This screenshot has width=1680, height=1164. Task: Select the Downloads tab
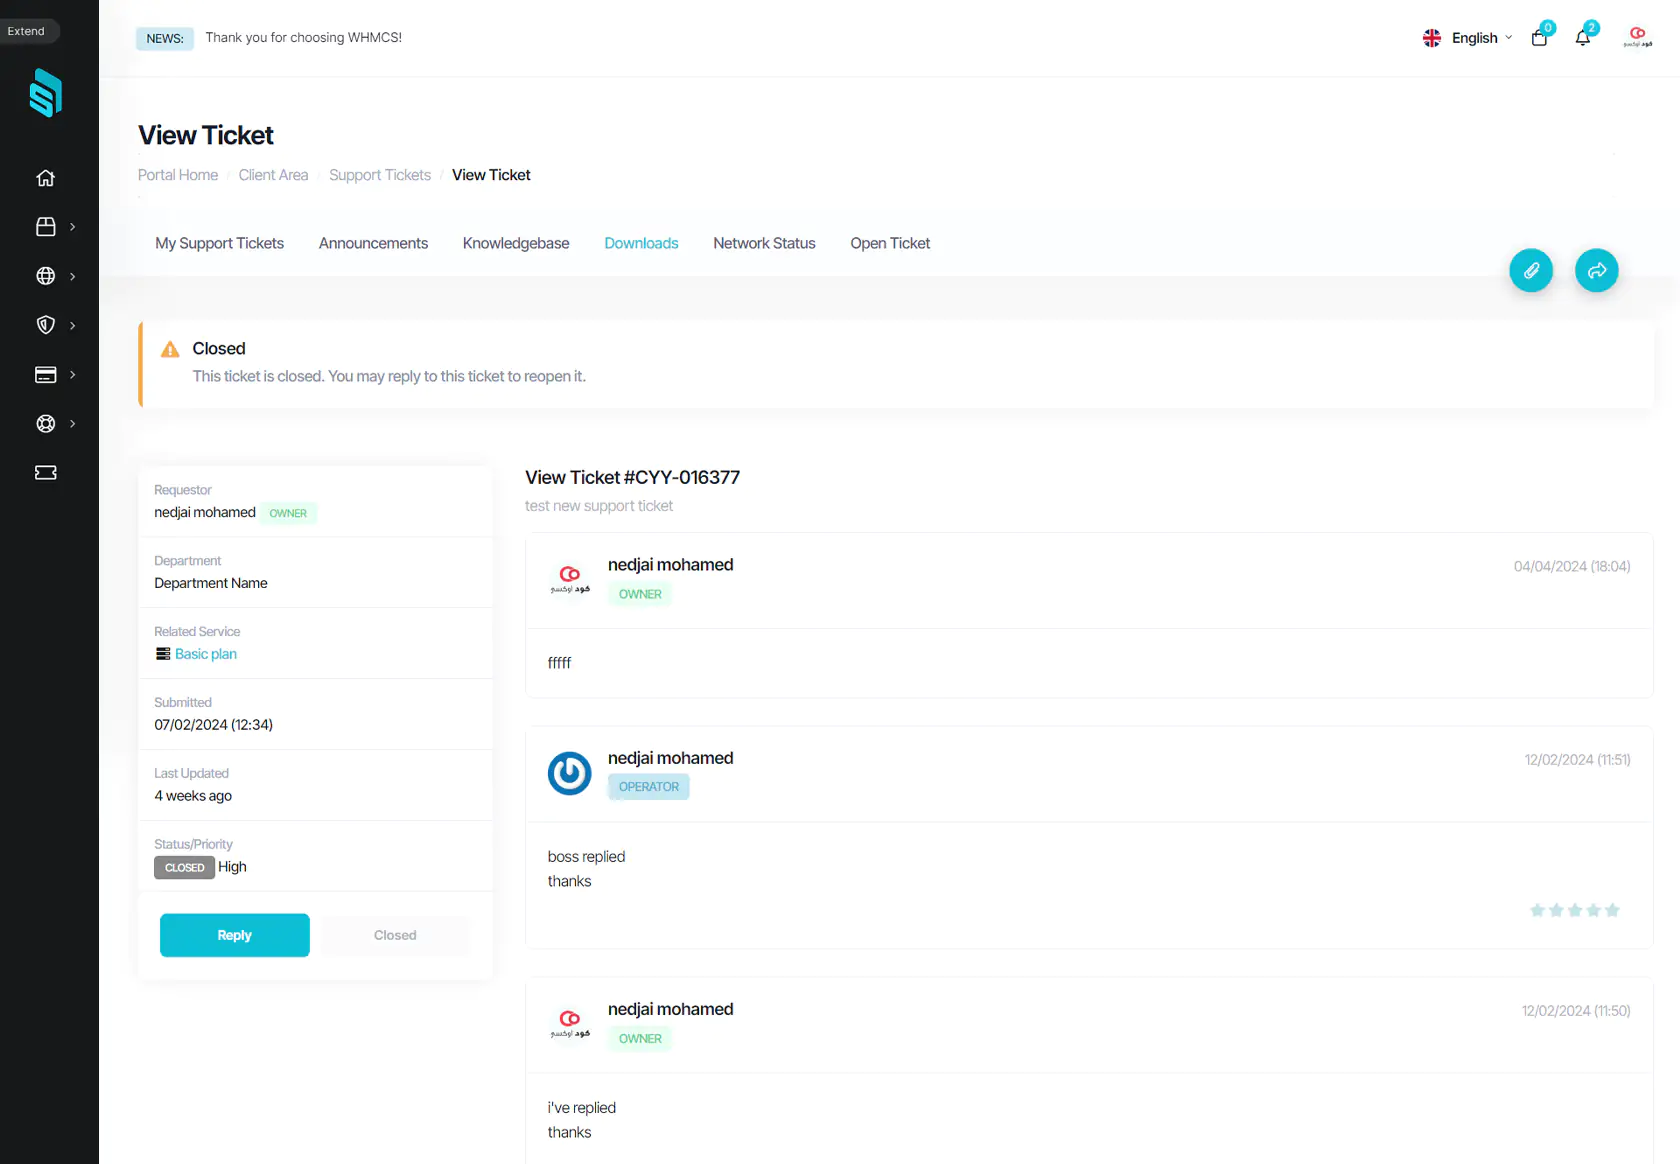coord(641,243)
